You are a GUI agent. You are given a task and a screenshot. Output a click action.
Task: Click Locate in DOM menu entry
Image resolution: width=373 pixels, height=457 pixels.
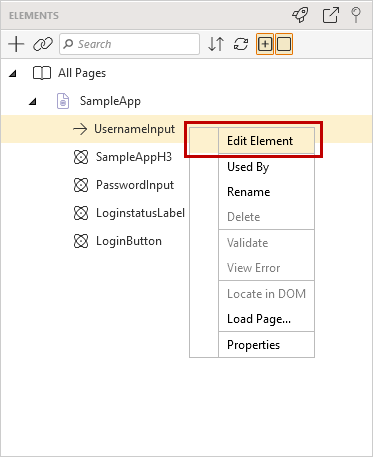266,294
